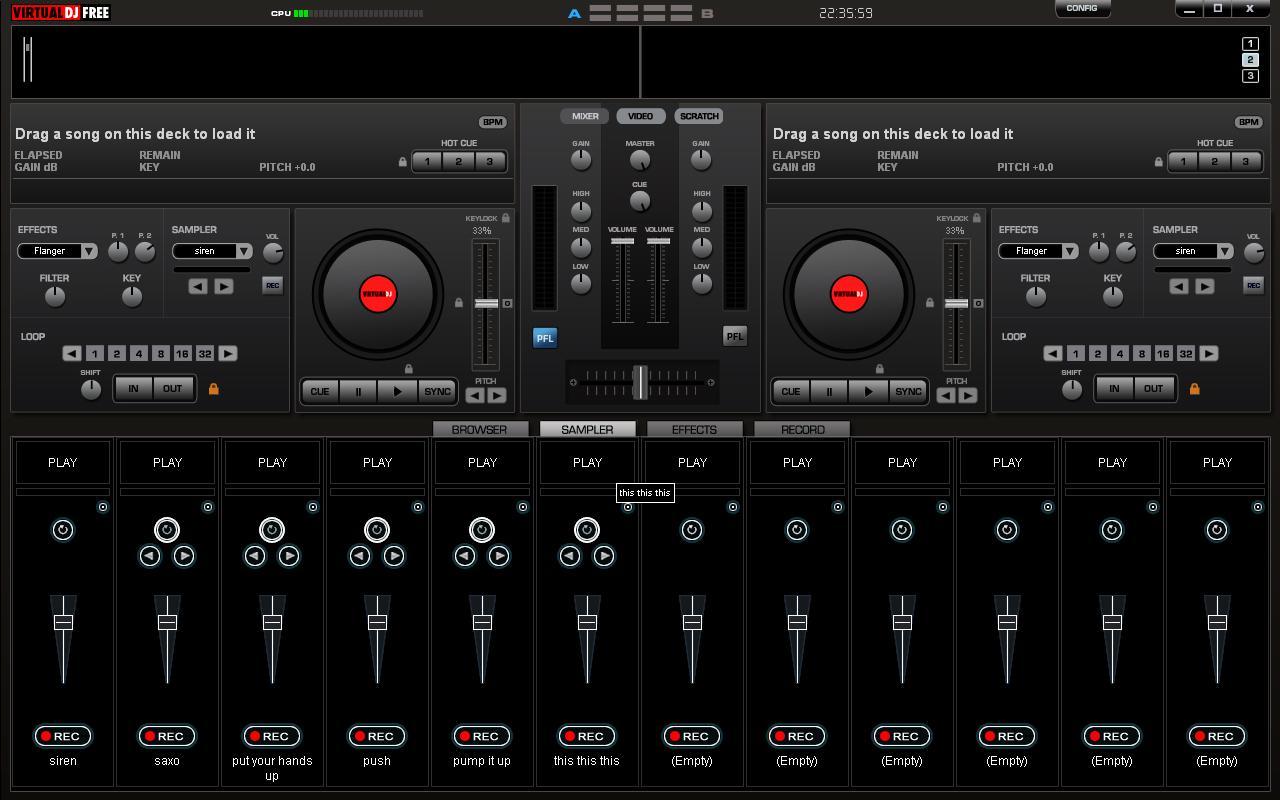This screenshot has height=800, width=1280.
Task: Click PLAY on the saxo sampler slot
Action: (167, 462)
